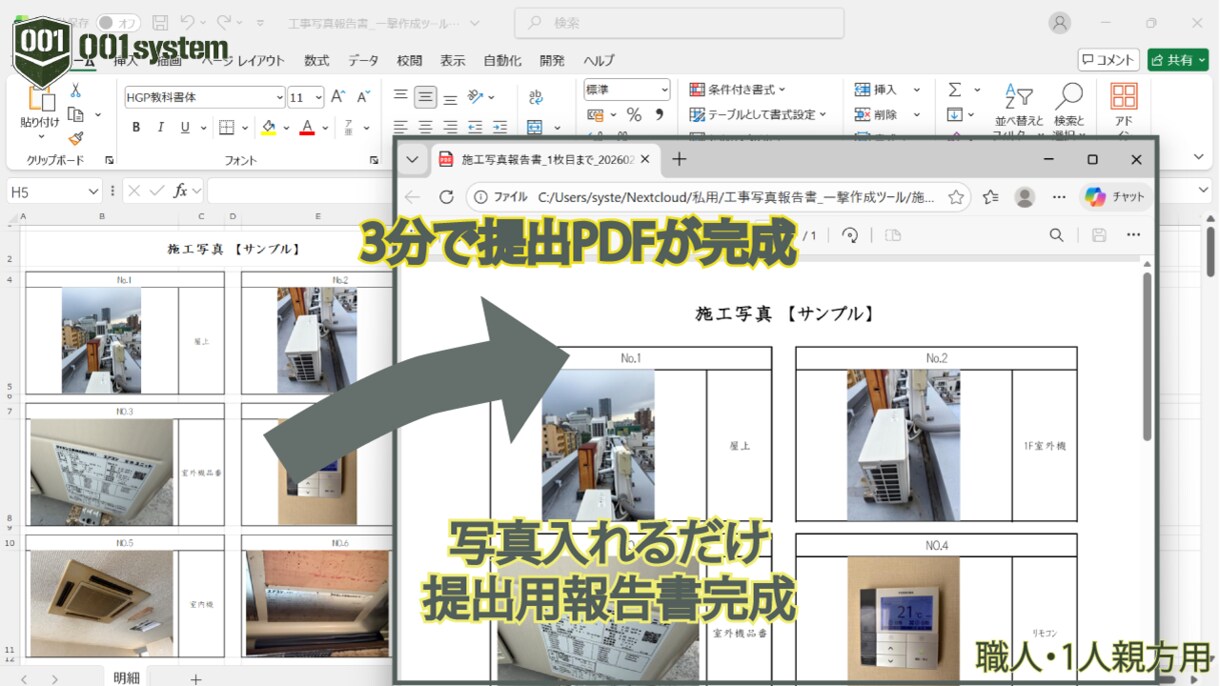
Task: Copy selection using the Excel copy icon
Action: pyautogui.click(x=75, y=114)
